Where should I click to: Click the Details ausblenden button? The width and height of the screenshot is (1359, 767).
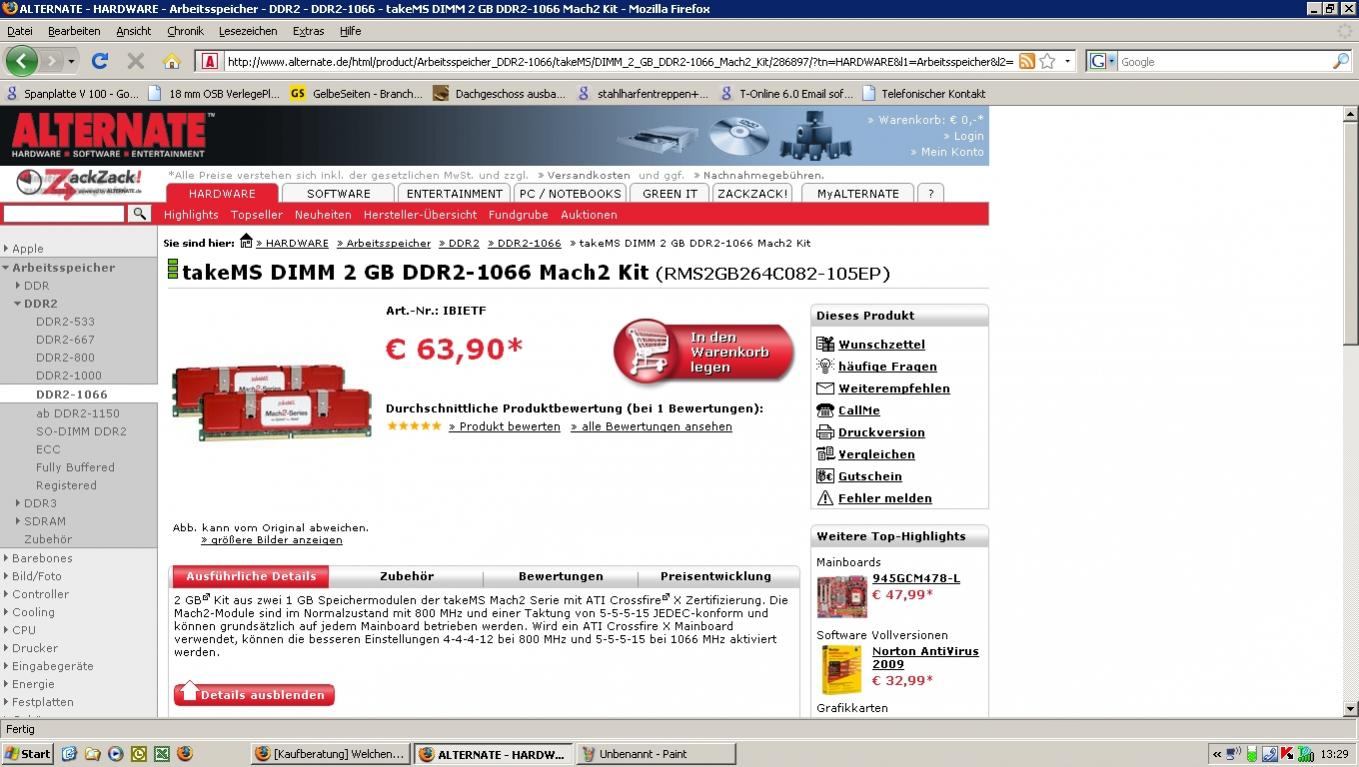pos(254,694)
